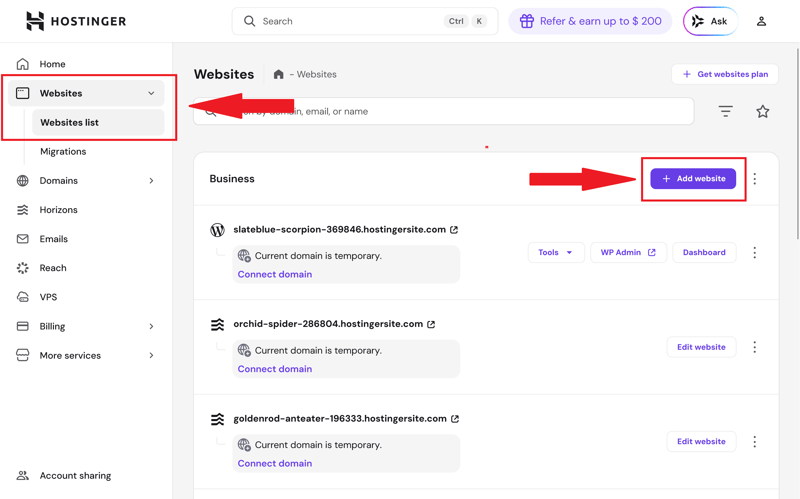Image resolution: width=800 pixels, height=499 pixels.
Task: Click three-dot menu for Business plan
Action: [x=755, y=179]
